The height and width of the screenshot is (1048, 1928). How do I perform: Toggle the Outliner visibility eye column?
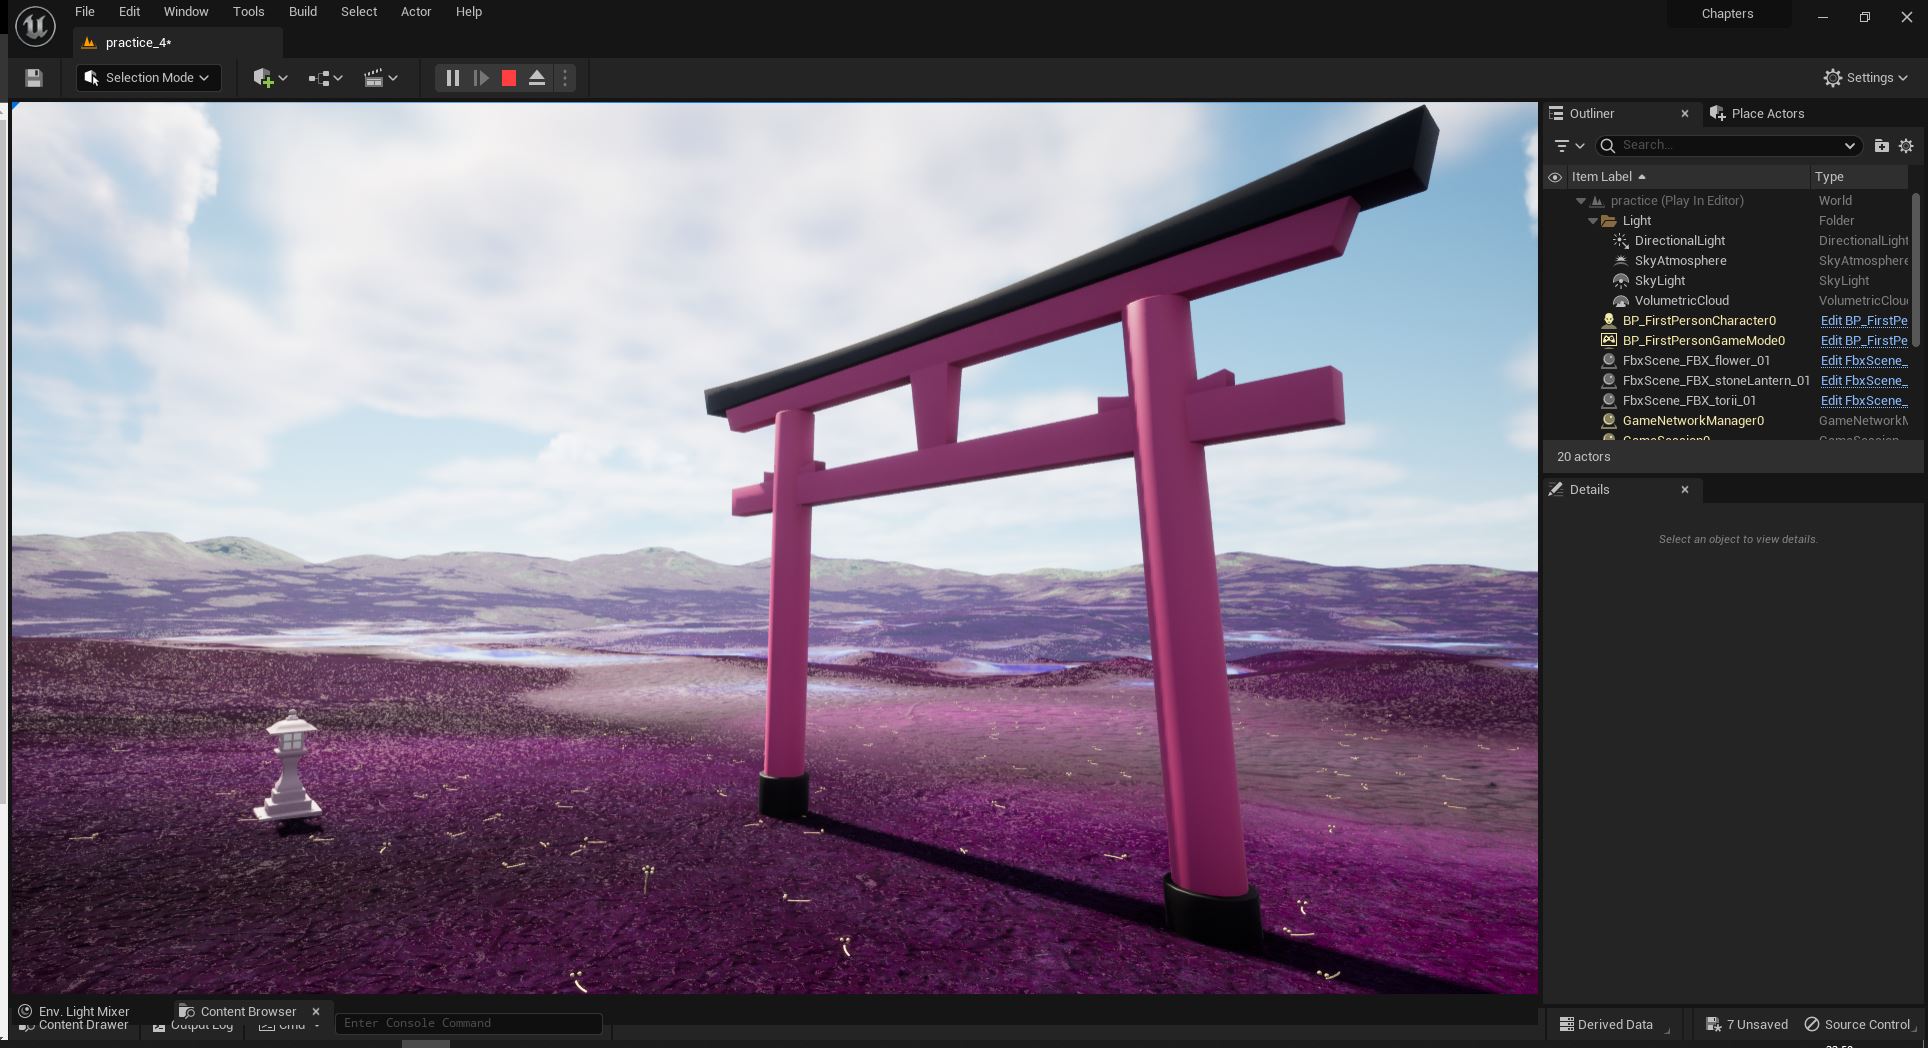click(x=1555, y=177)
